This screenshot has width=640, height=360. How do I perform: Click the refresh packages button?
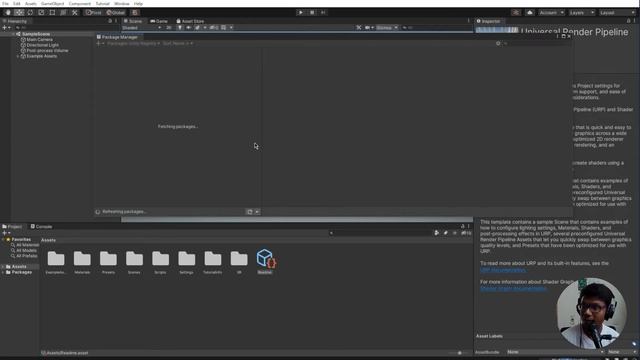click(249, 212)
